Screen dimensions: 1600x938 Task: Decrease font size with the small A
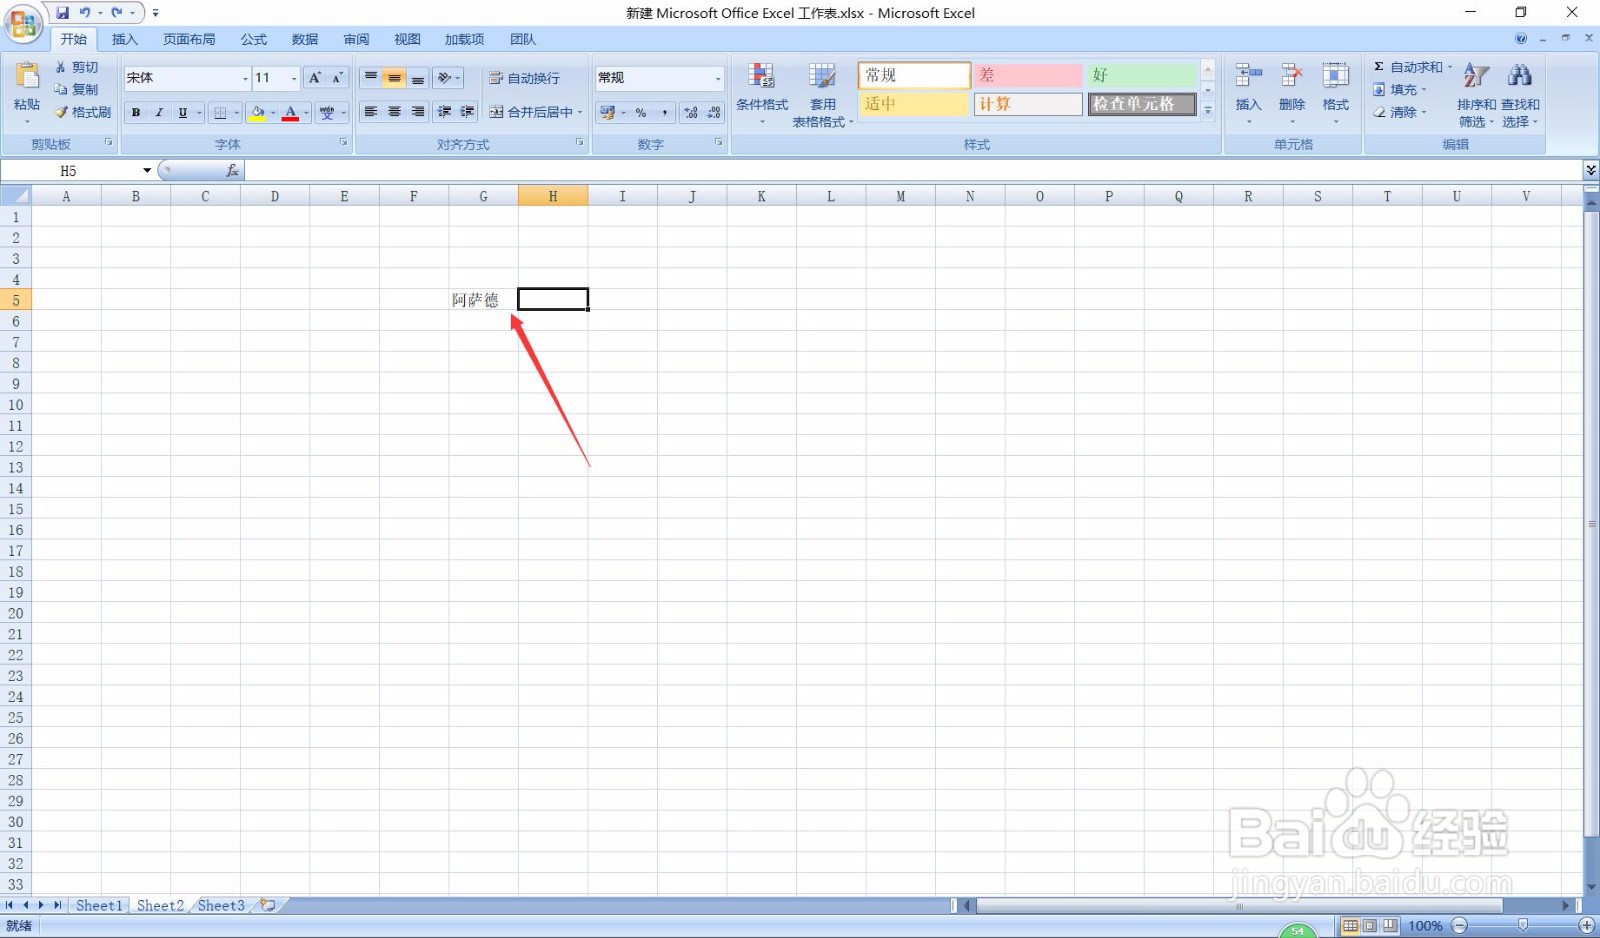coord(337,78)
